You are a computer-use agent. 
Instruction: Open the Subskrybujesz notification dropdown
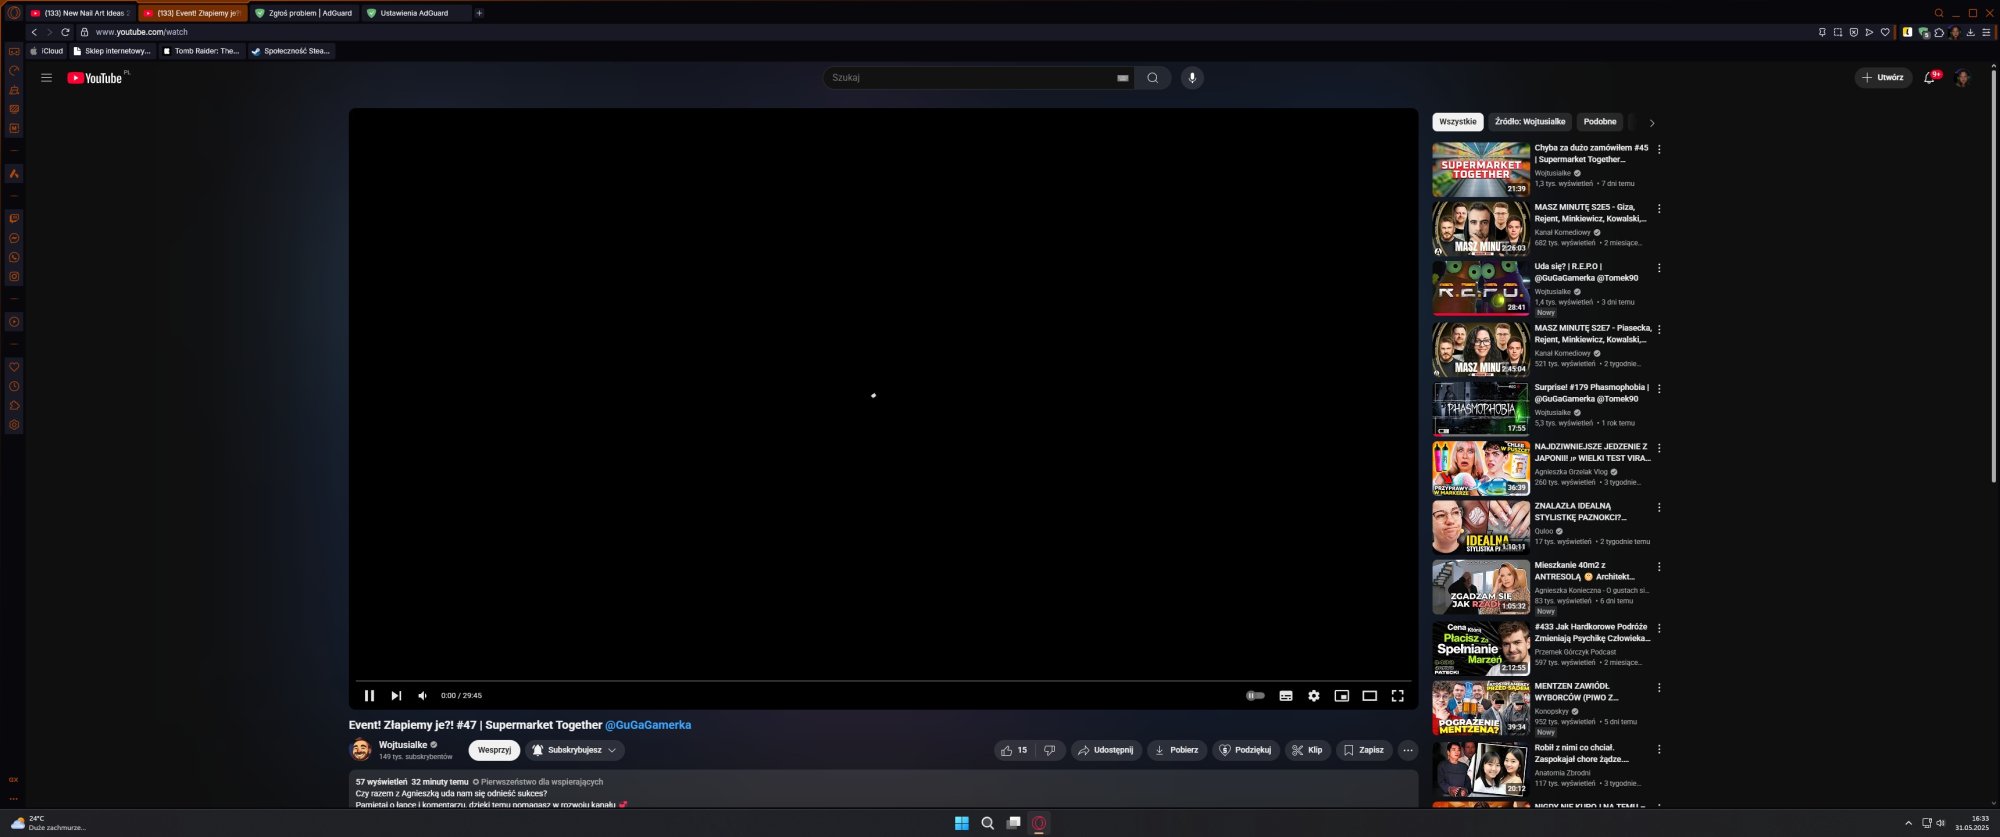coord(574,750)
